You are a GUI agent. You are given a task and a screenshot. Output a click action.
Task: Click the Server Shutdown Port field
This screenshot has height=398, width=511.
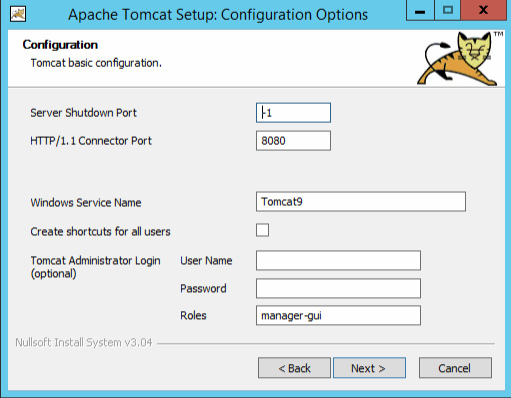pyautogui.click(x=293, y=113)
